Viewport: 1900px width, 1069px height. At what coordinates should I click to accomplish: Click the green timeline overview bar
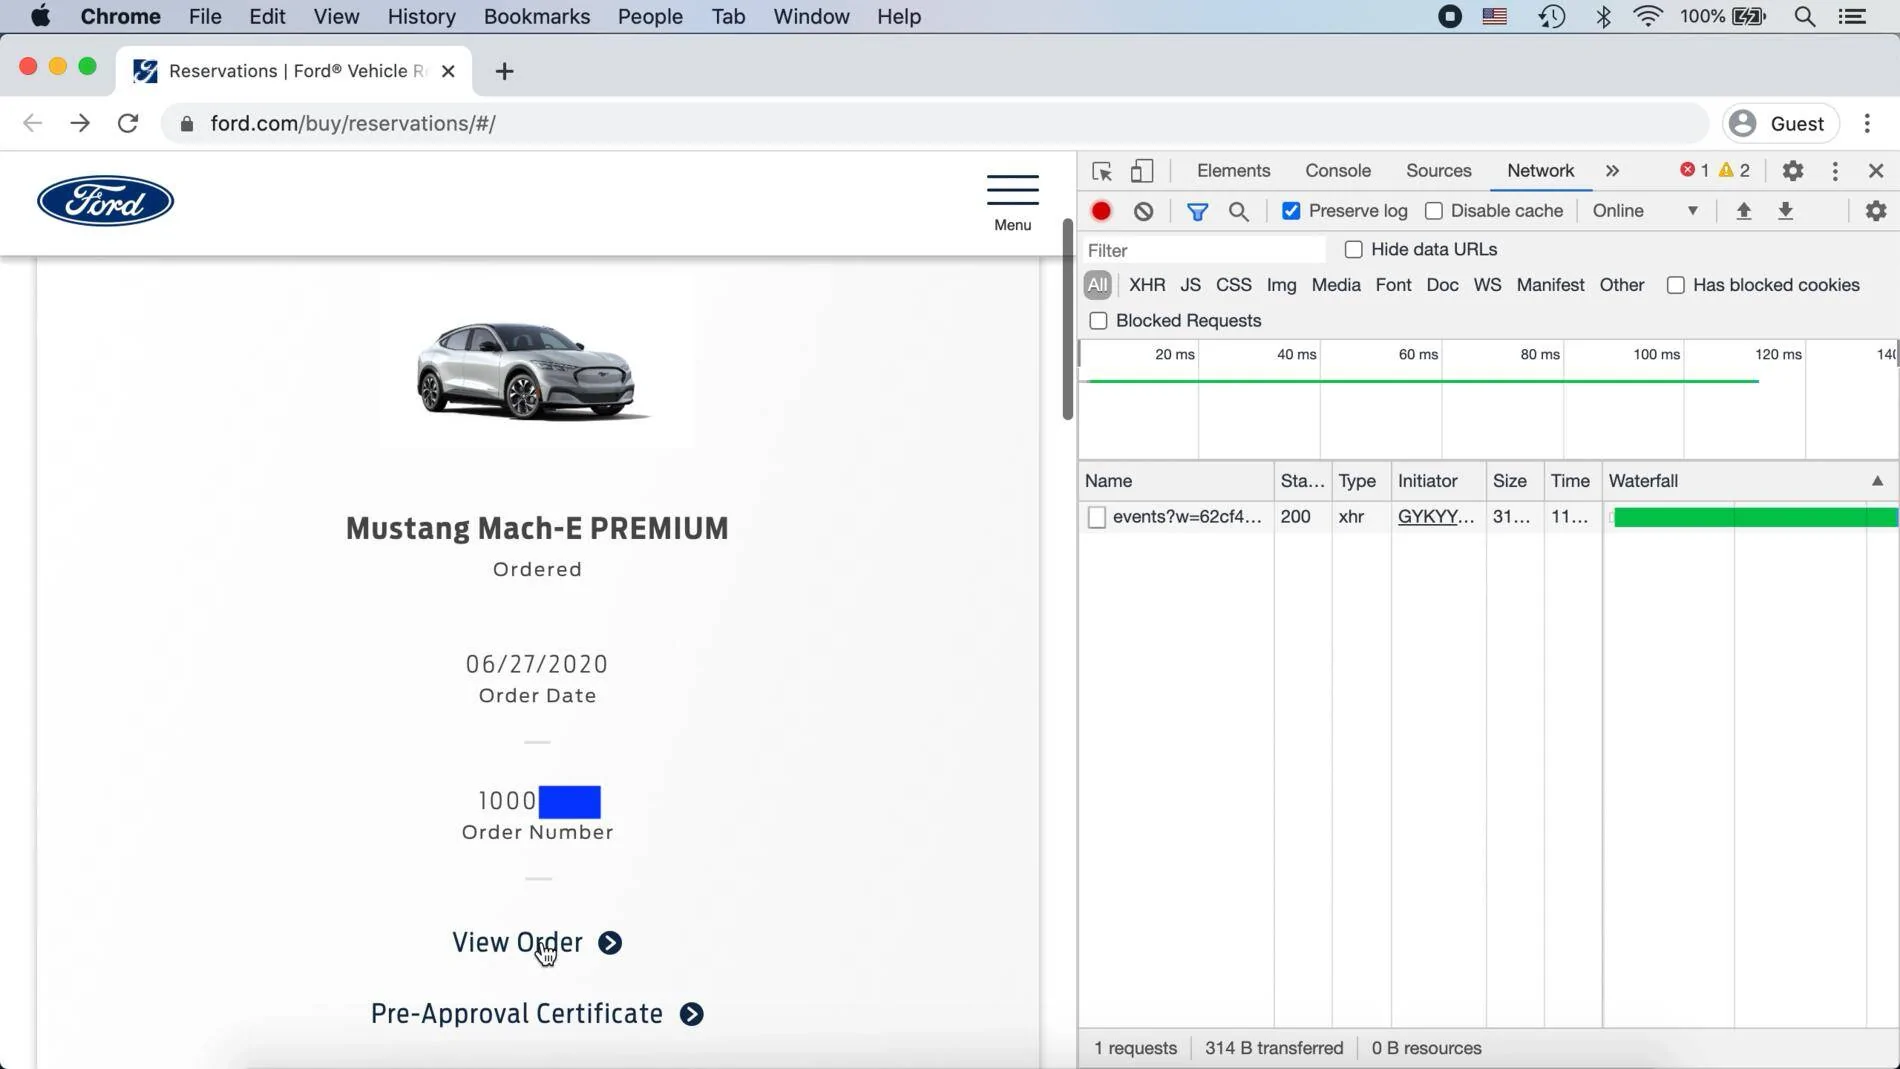1422,381
